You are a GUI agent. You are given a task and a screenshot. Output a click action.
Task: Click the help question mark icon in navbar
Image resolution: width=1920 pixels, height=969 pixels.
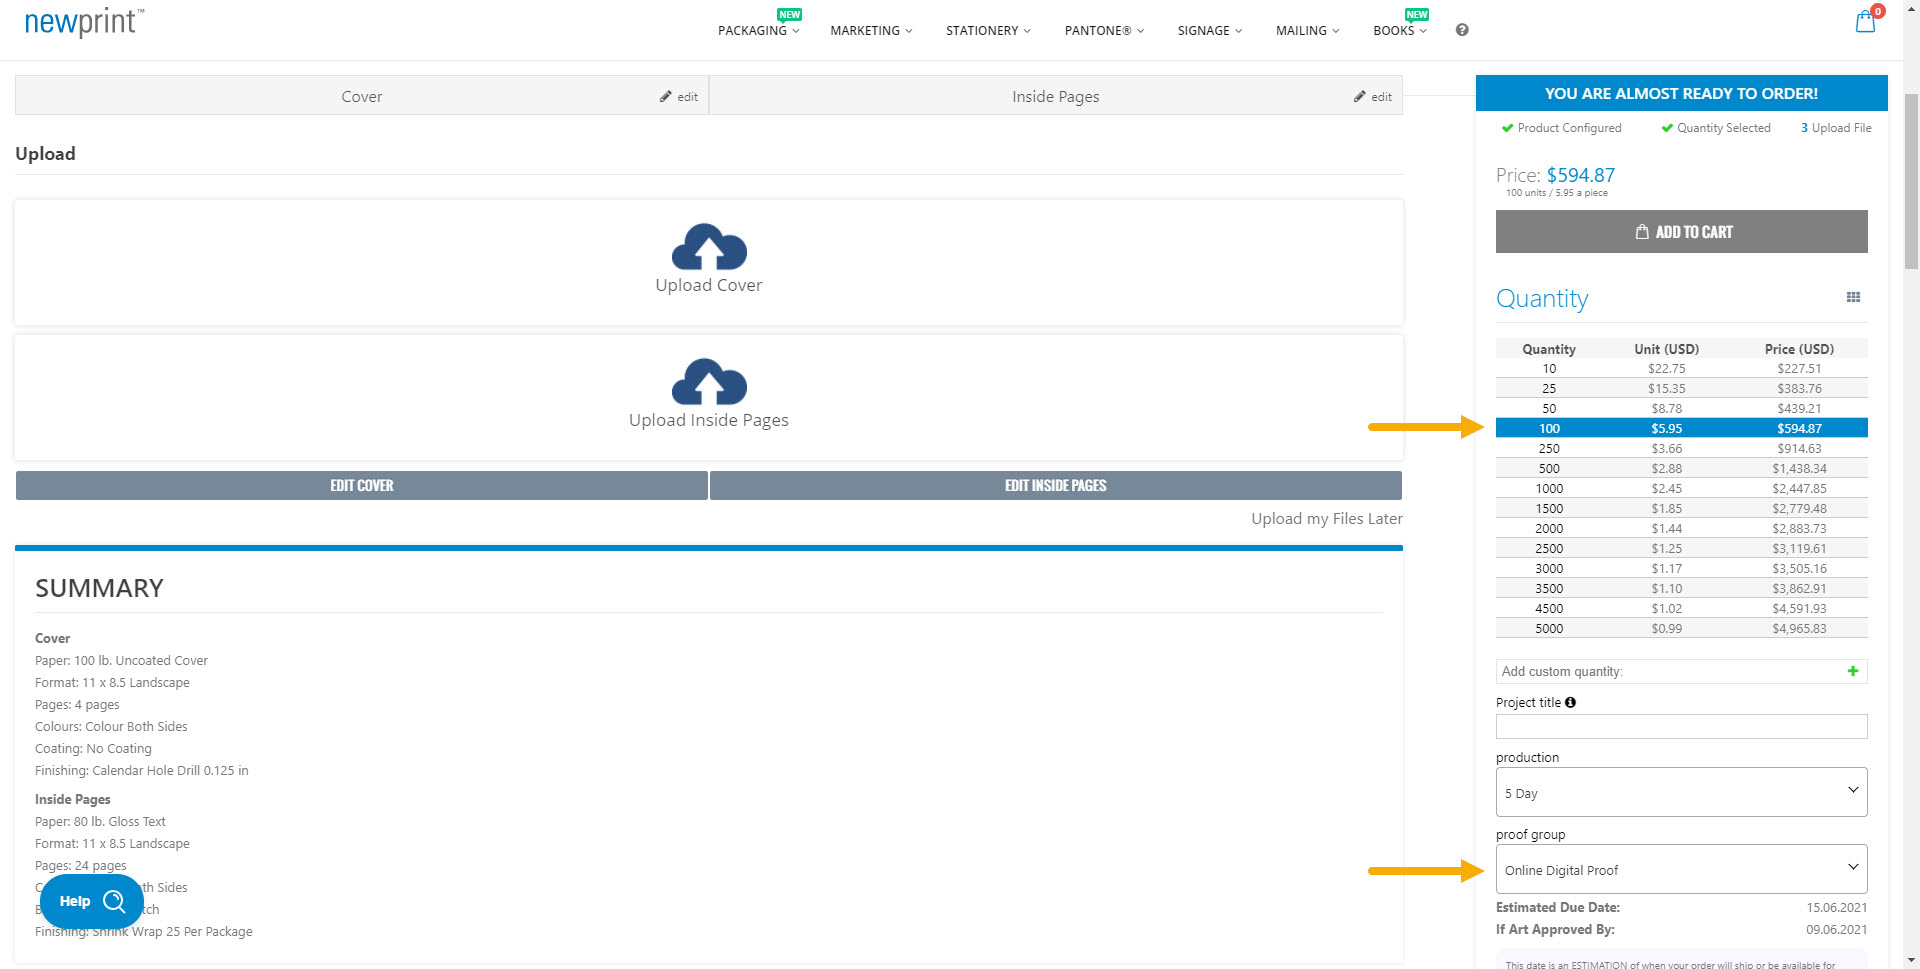pos(1462,30)
